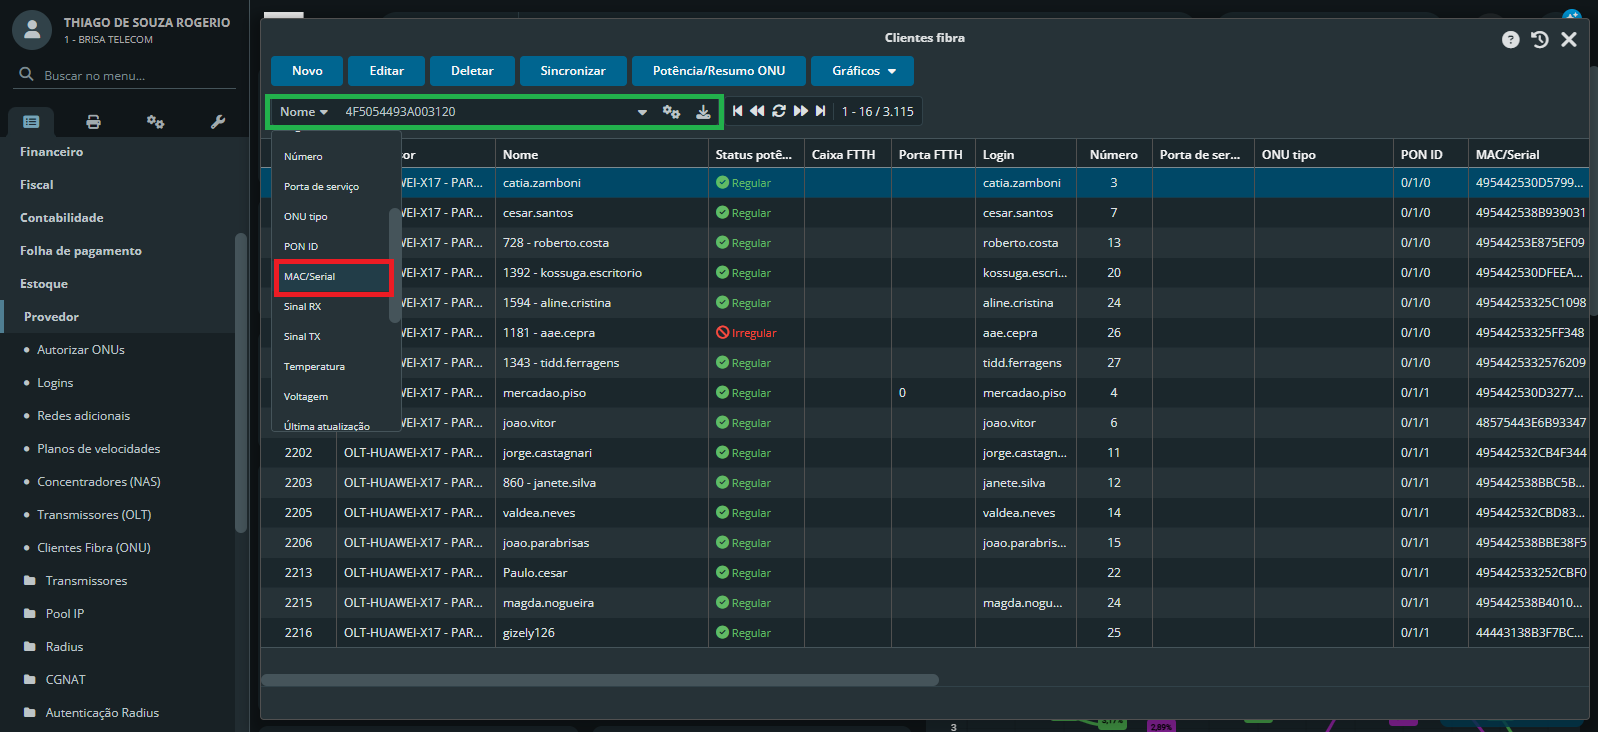Screen dimensions: 1598x732
Task: Jump to the first page of results
Action: click(737, 111)
